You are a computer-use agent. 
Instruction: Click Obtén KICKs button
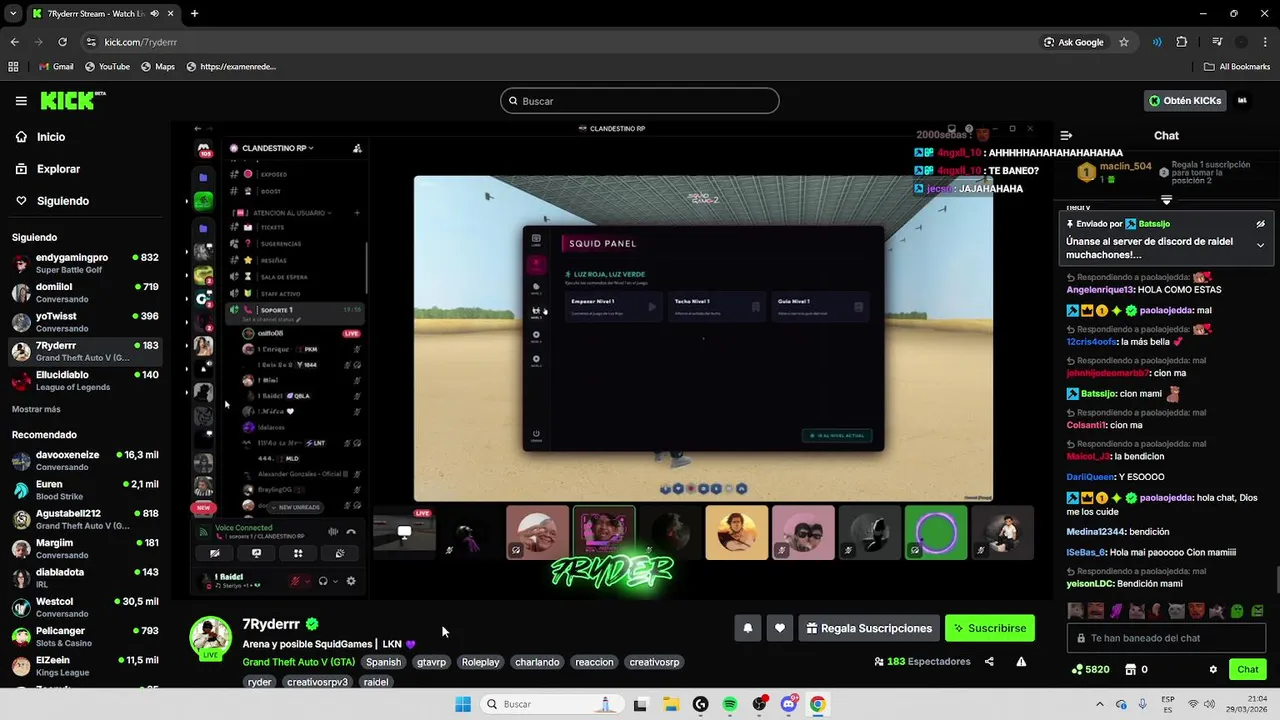(1185, 100)
